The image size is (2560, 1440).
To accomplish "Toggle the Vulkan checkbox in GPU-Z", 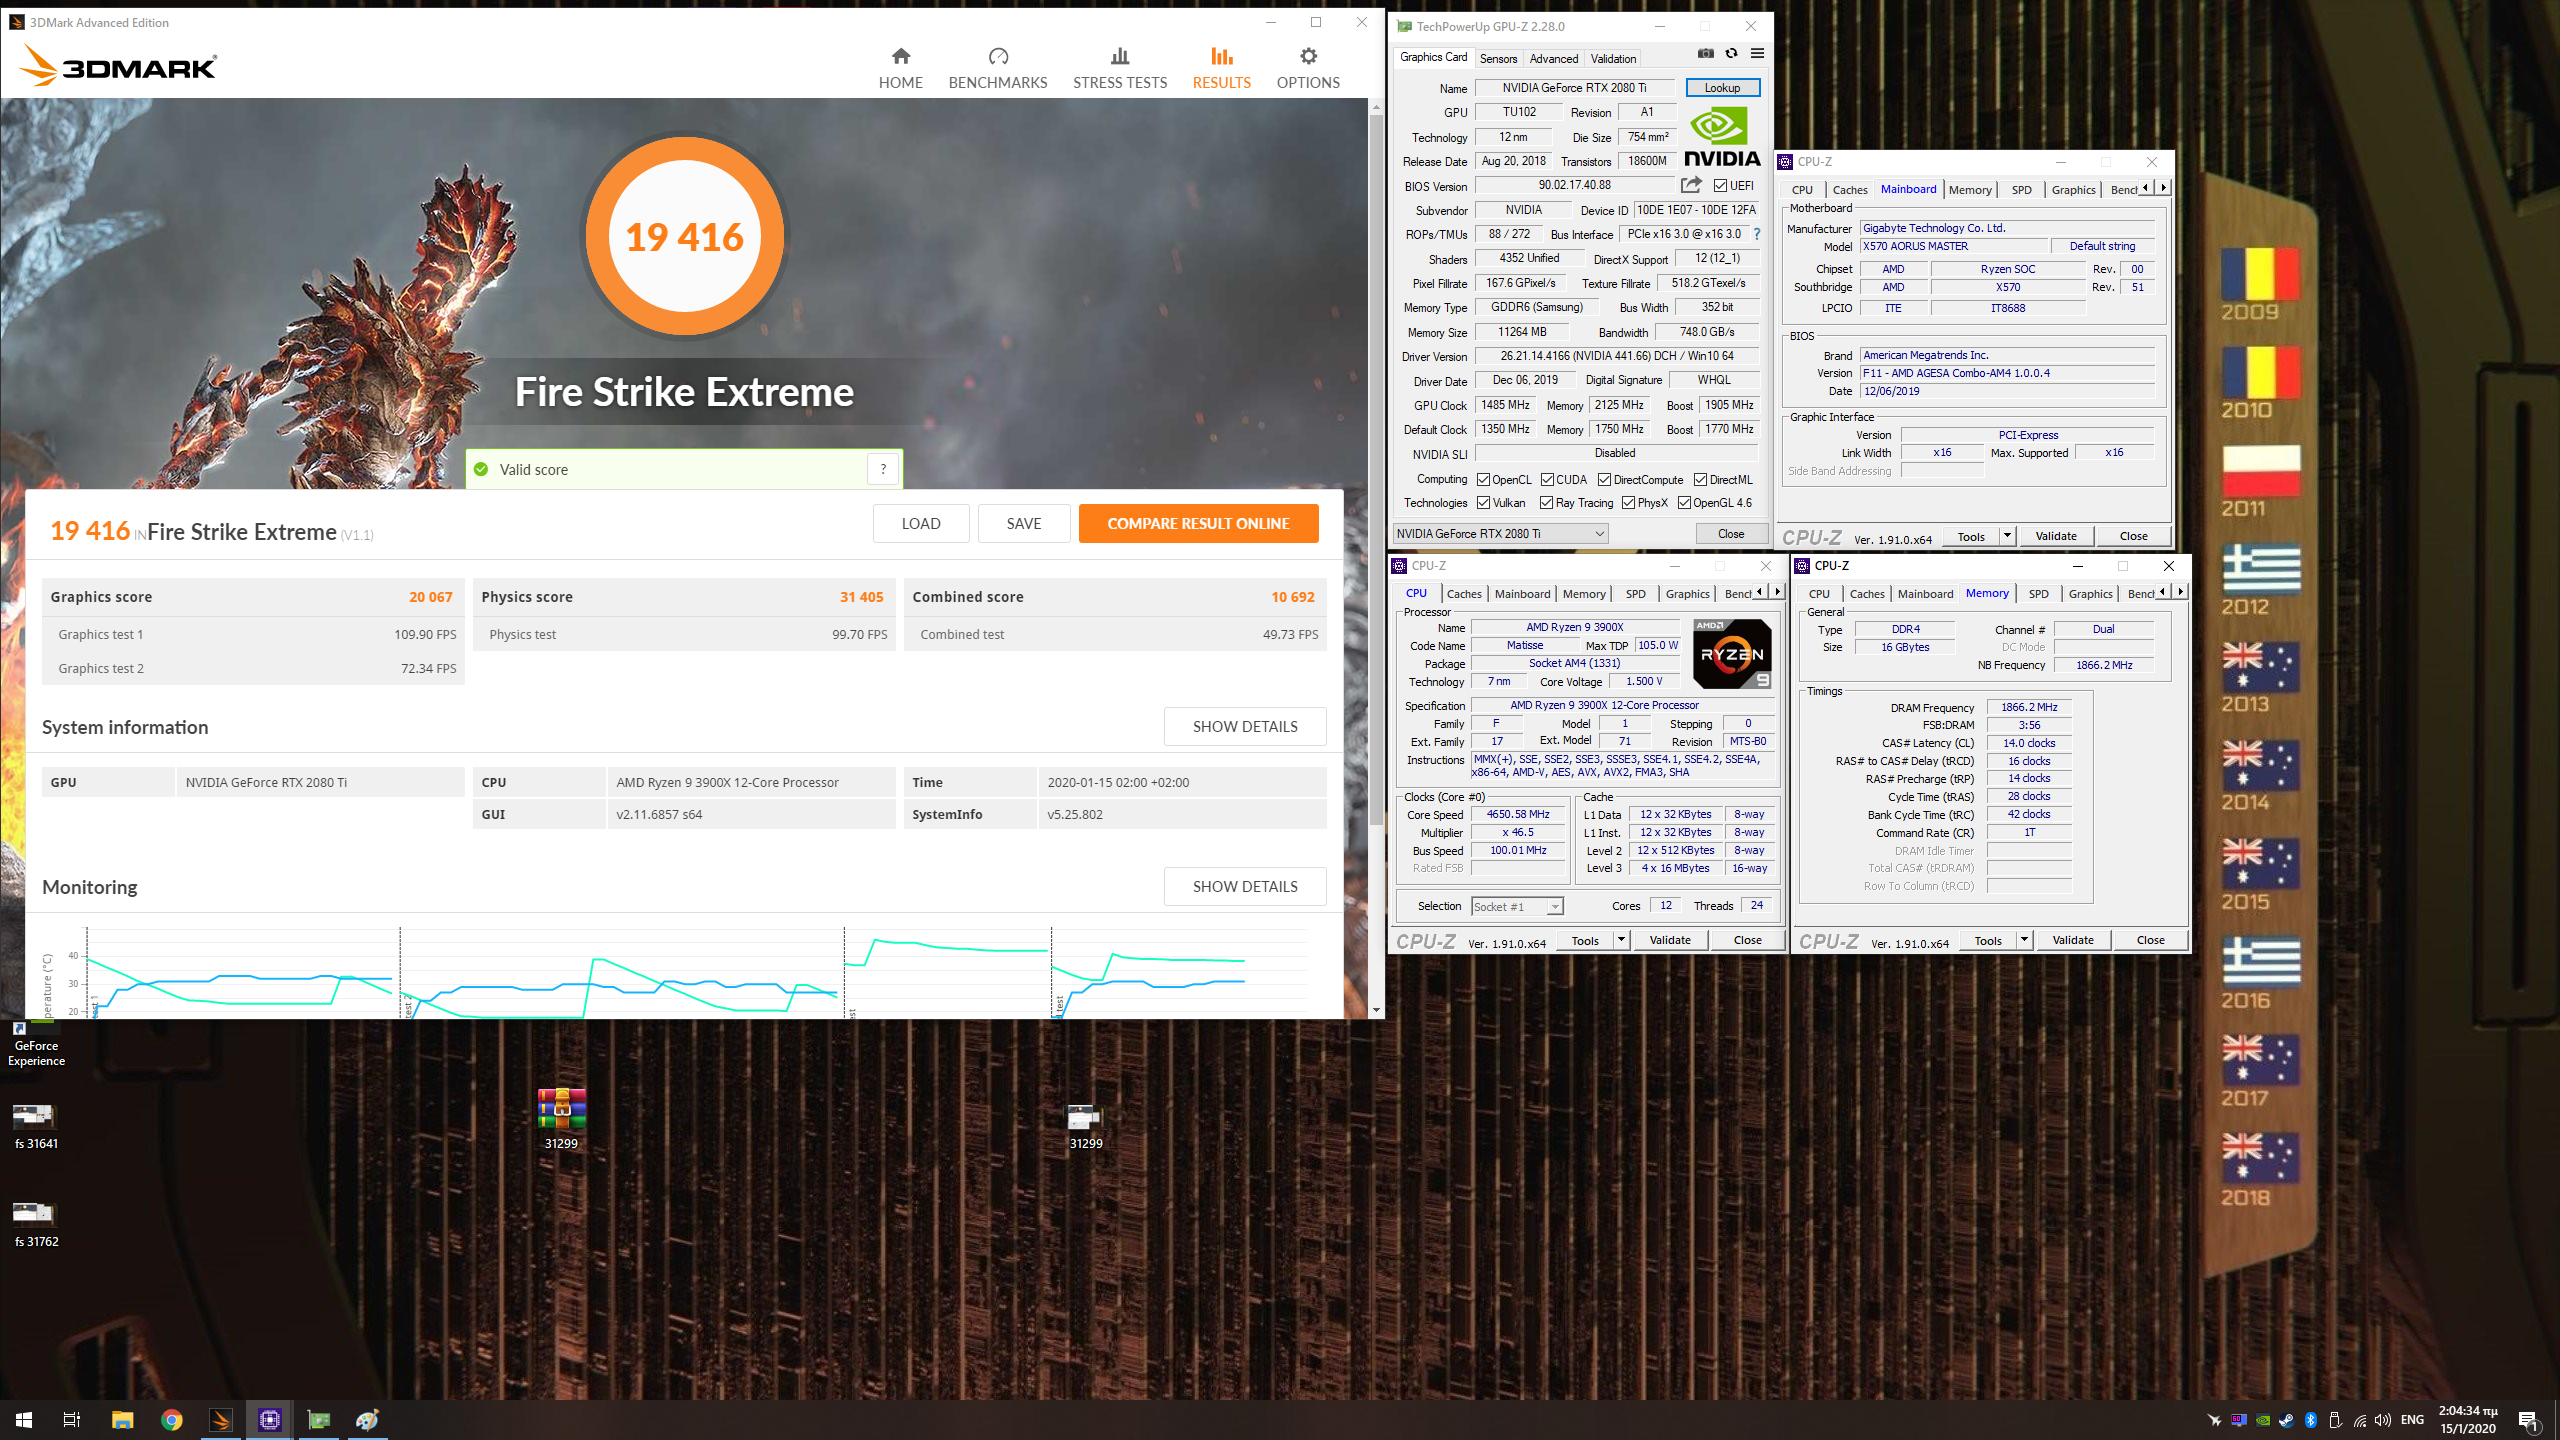I will click(1484, 503).
